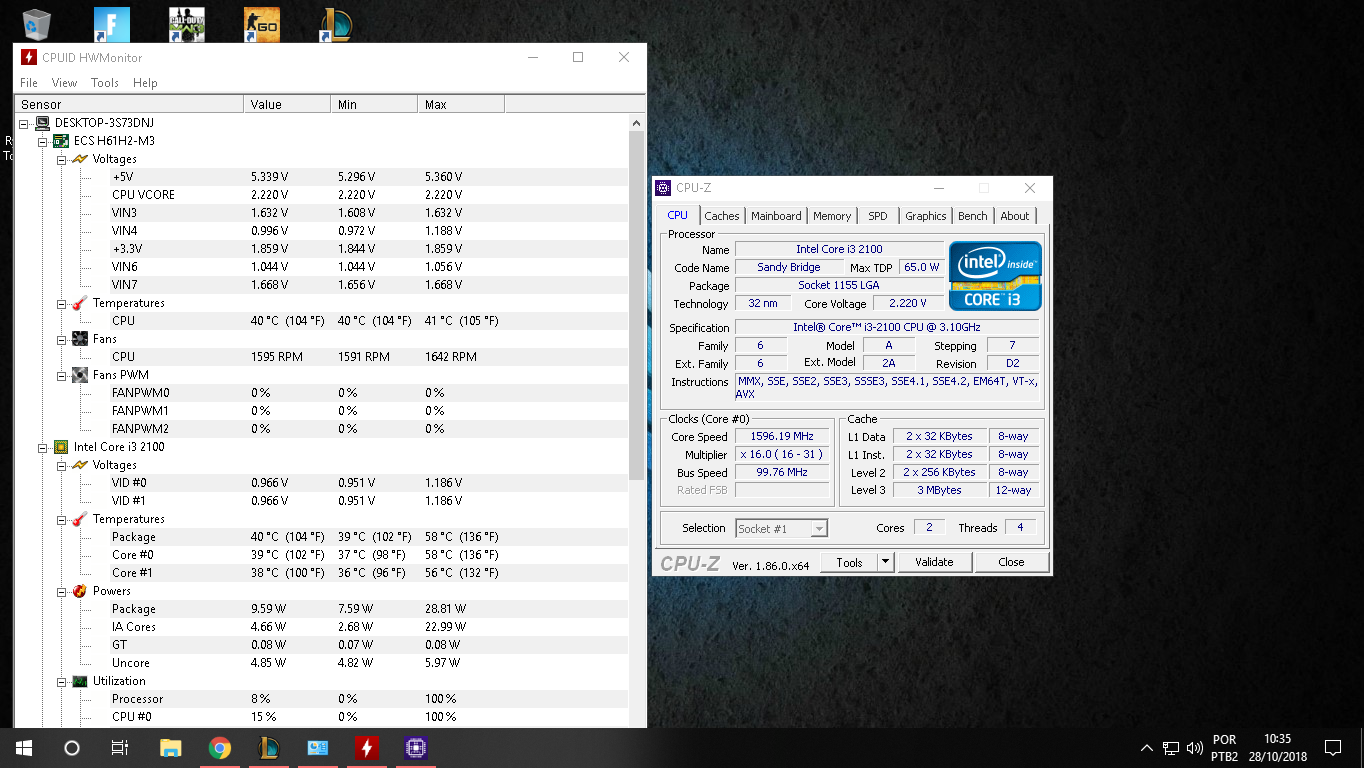This screenshot has width=1364, height=768.
Task: Collapse the DESKTOP-3S73DNJ tree node
Action: point(23,123)
